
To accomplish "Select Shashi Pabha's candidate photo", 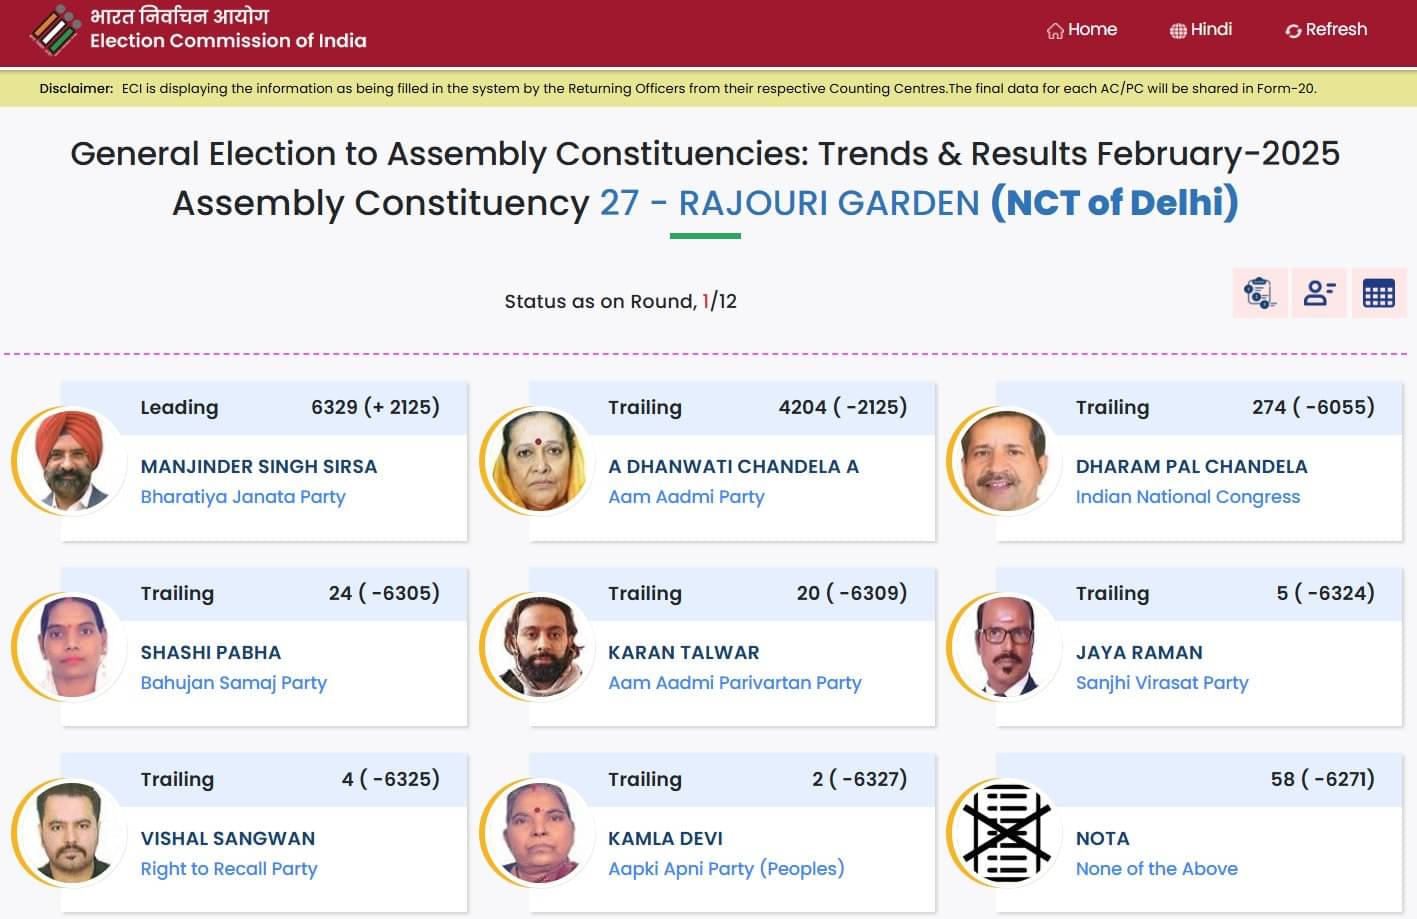I will [x=71, y=647].
